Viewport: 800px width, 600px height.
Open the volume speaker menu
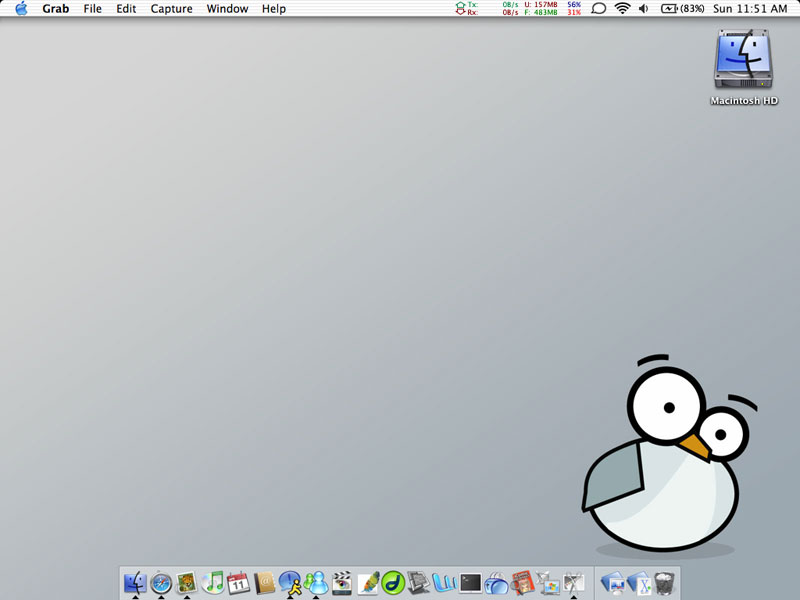coord(643,9)
